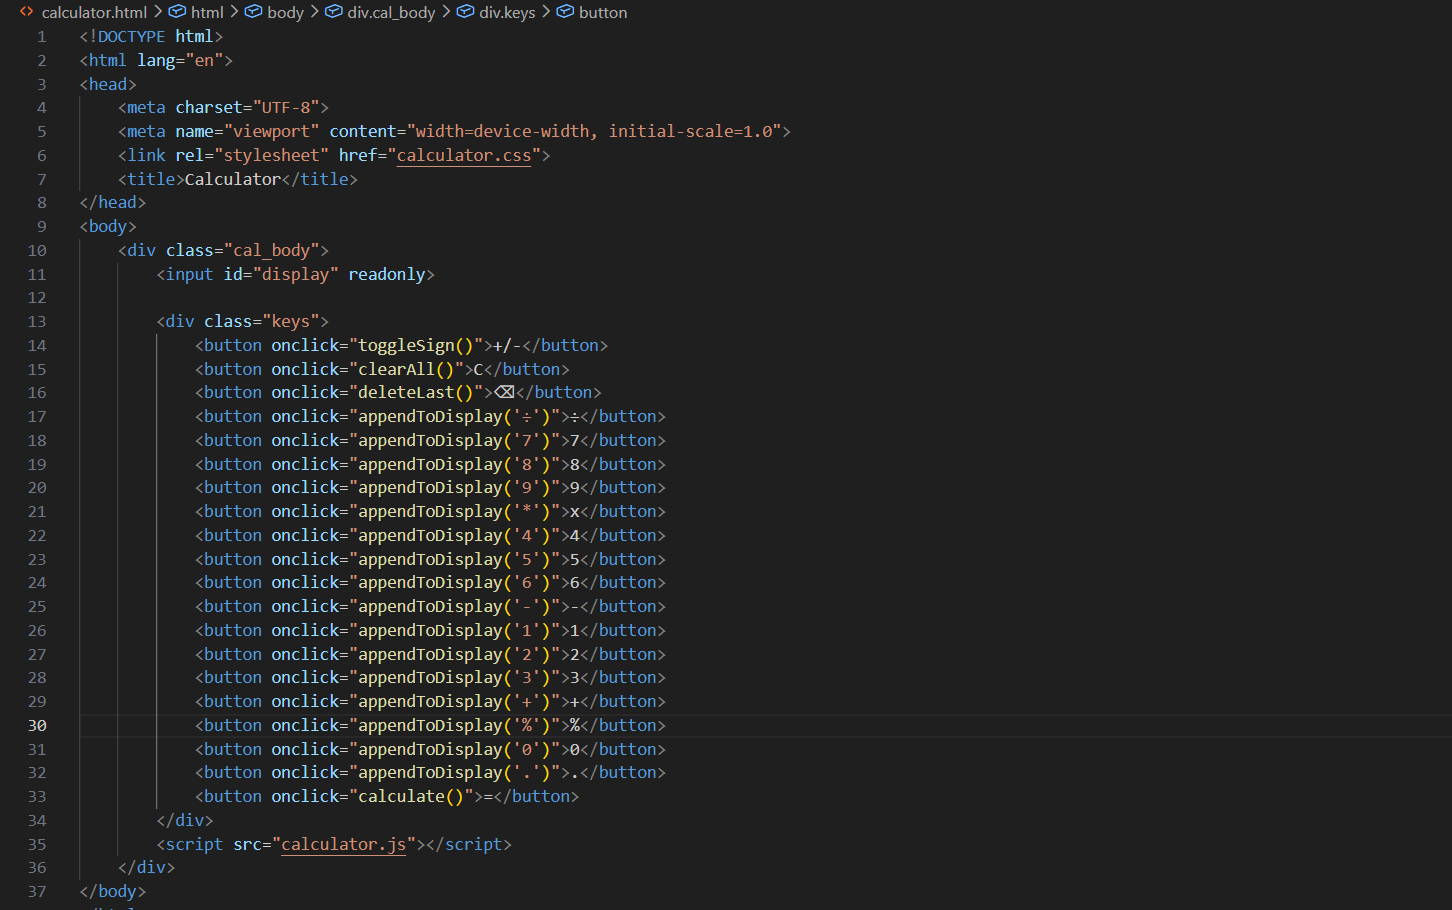1452x910 pixels.
Task: Click the symbol icon beside body breadcrumb
Action: [253, 12]
